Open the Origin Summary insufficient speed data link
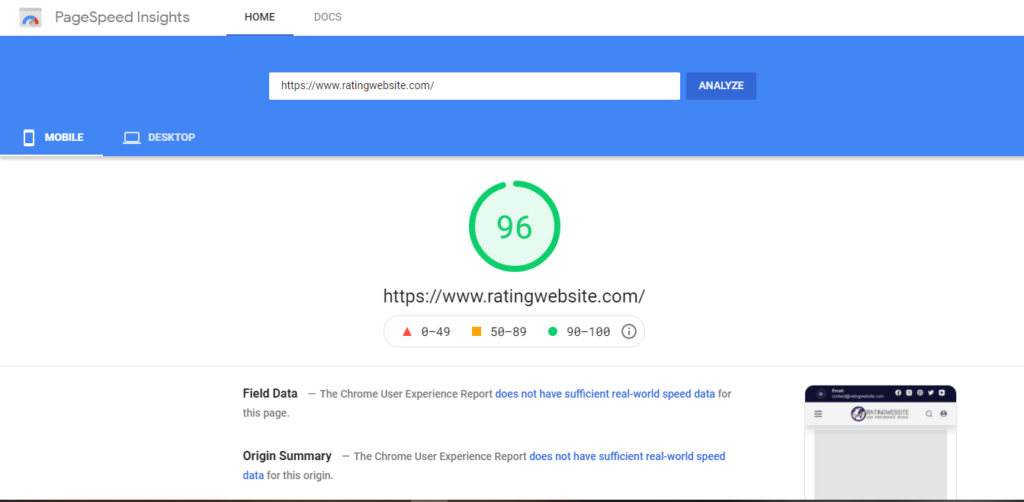Viewport: 1024px width, 502px height. [x=627, y=456]
